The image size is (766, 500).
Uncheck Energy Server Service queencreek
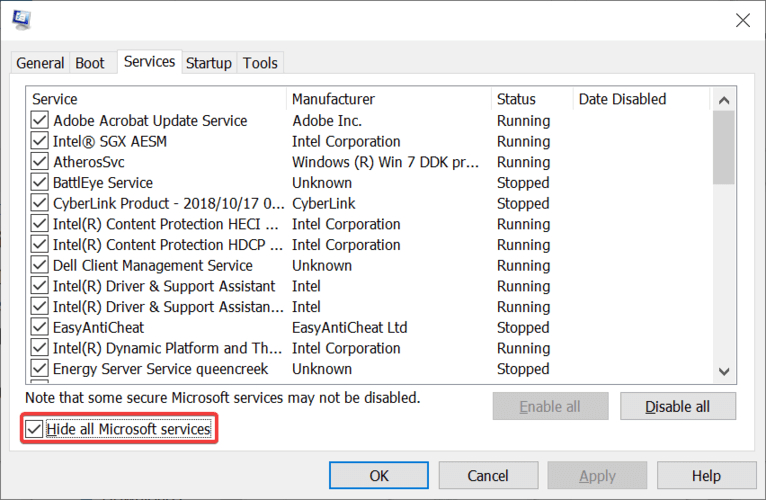click(x=40, y=368)
